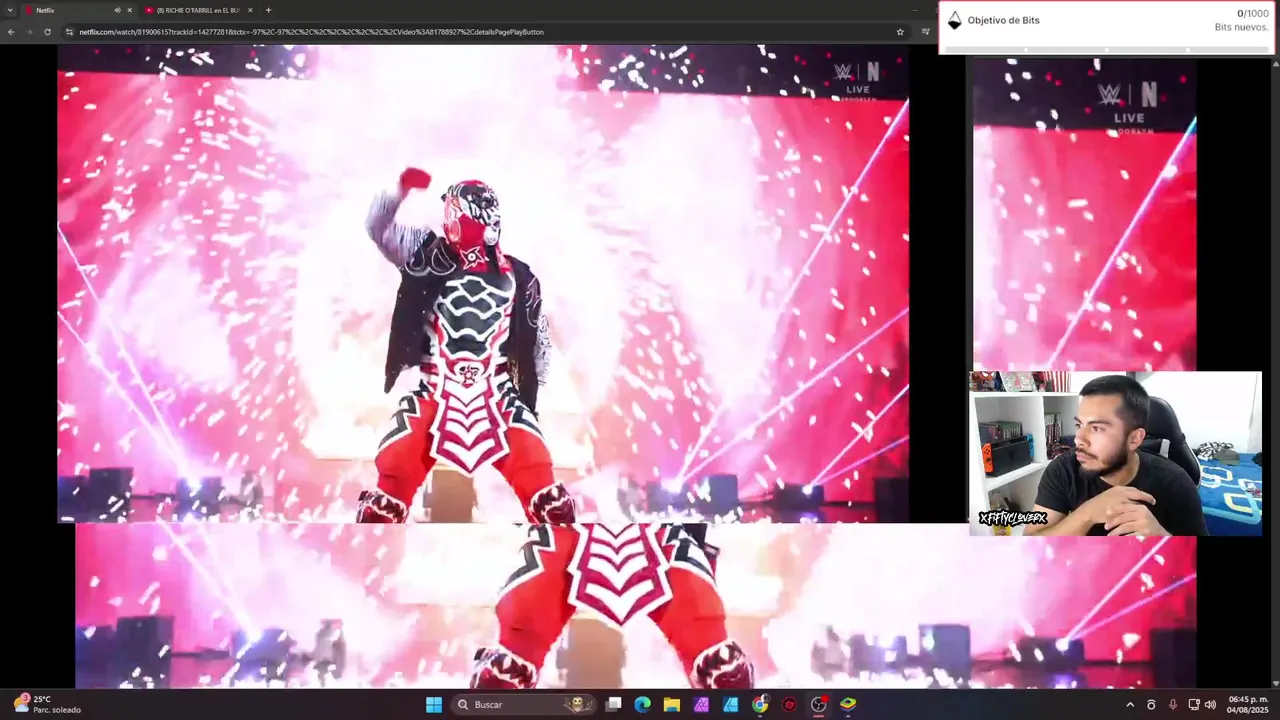The height and width of the screenshot is (720, 1280).
Task: Bookmark this page with the star
Action: [900, 32]
